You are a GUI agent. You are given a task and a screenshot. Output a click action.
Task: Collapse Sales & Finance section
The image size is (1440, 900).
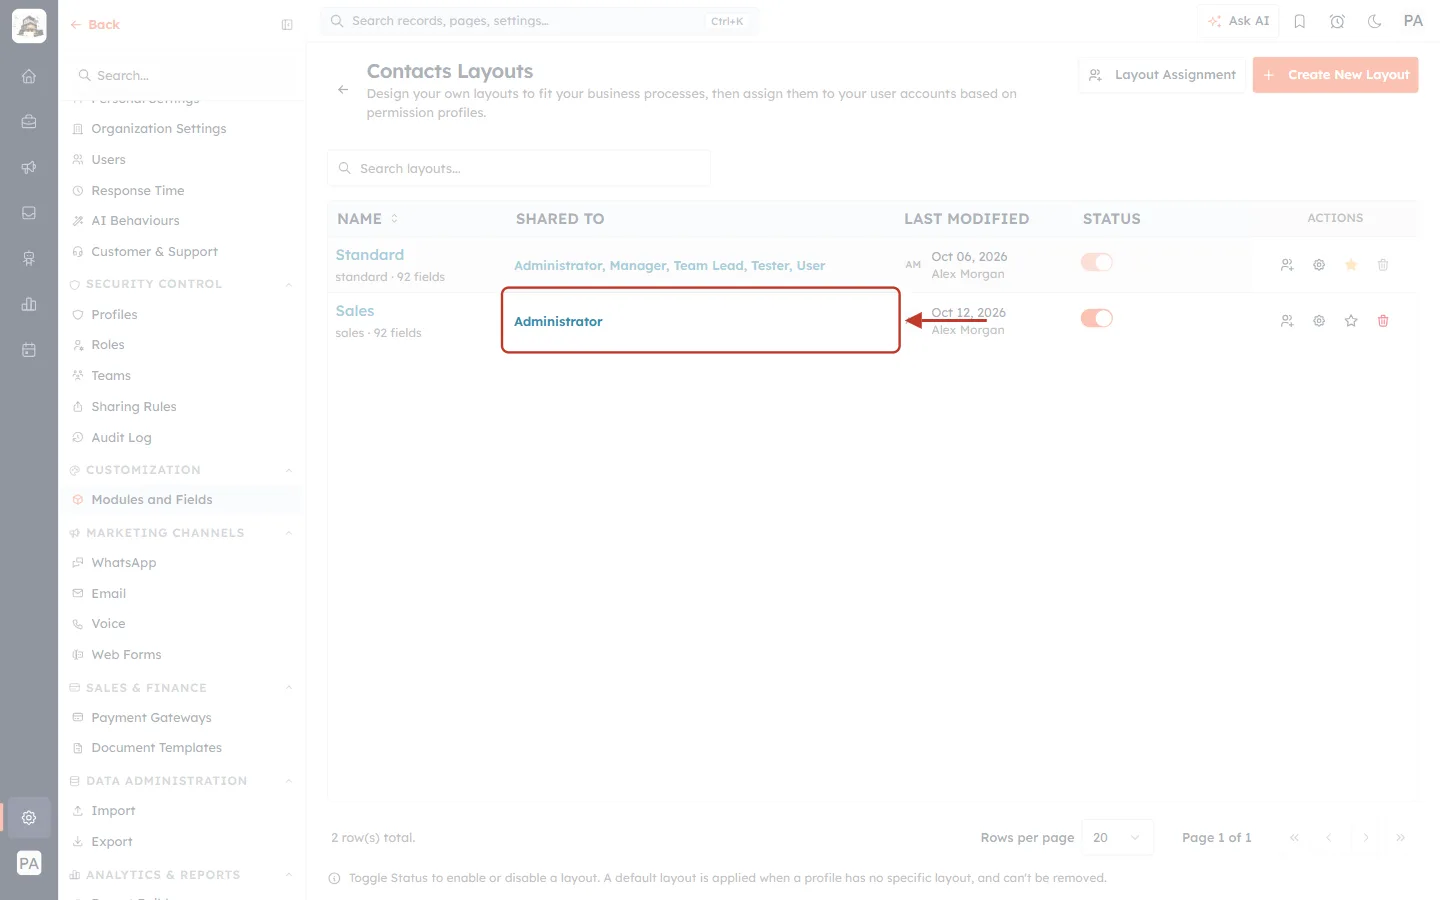pos(289,688)
